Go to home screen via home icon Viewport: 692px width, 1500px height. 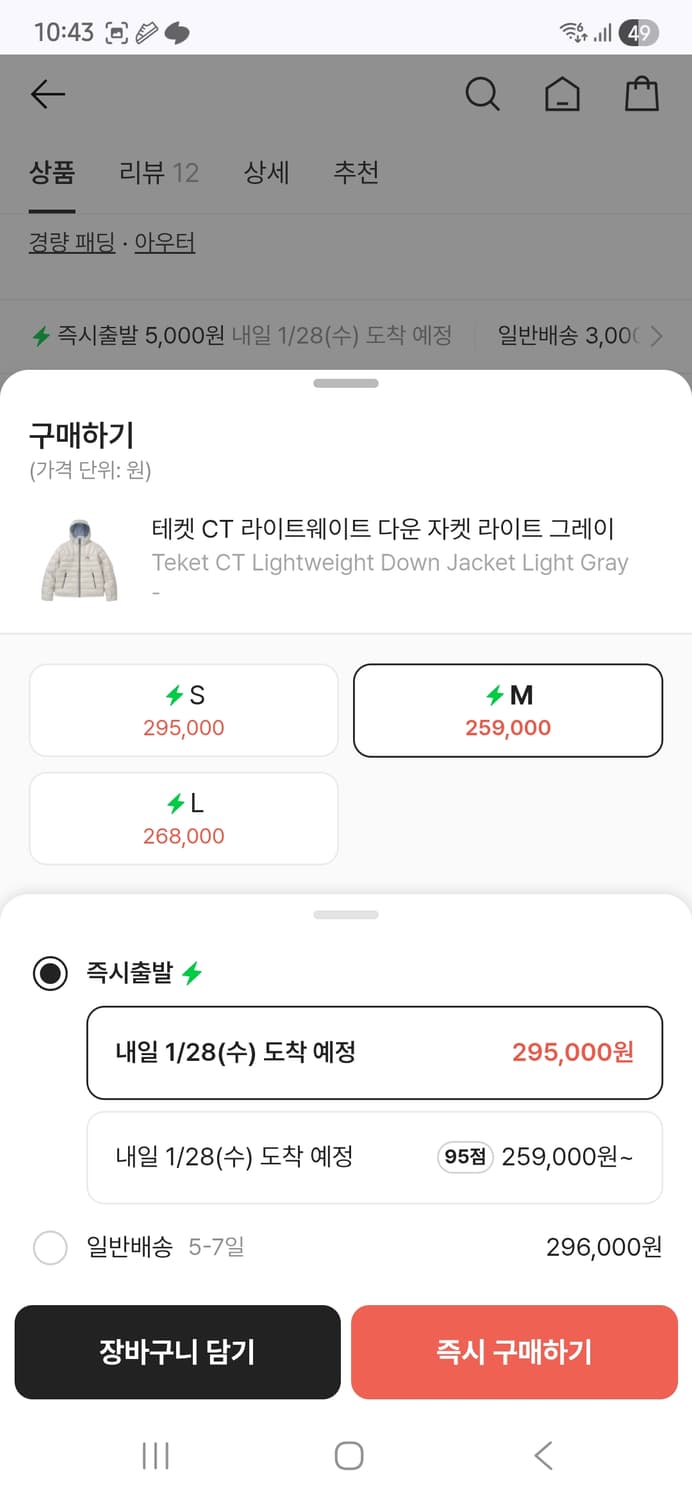click(562, 93)
